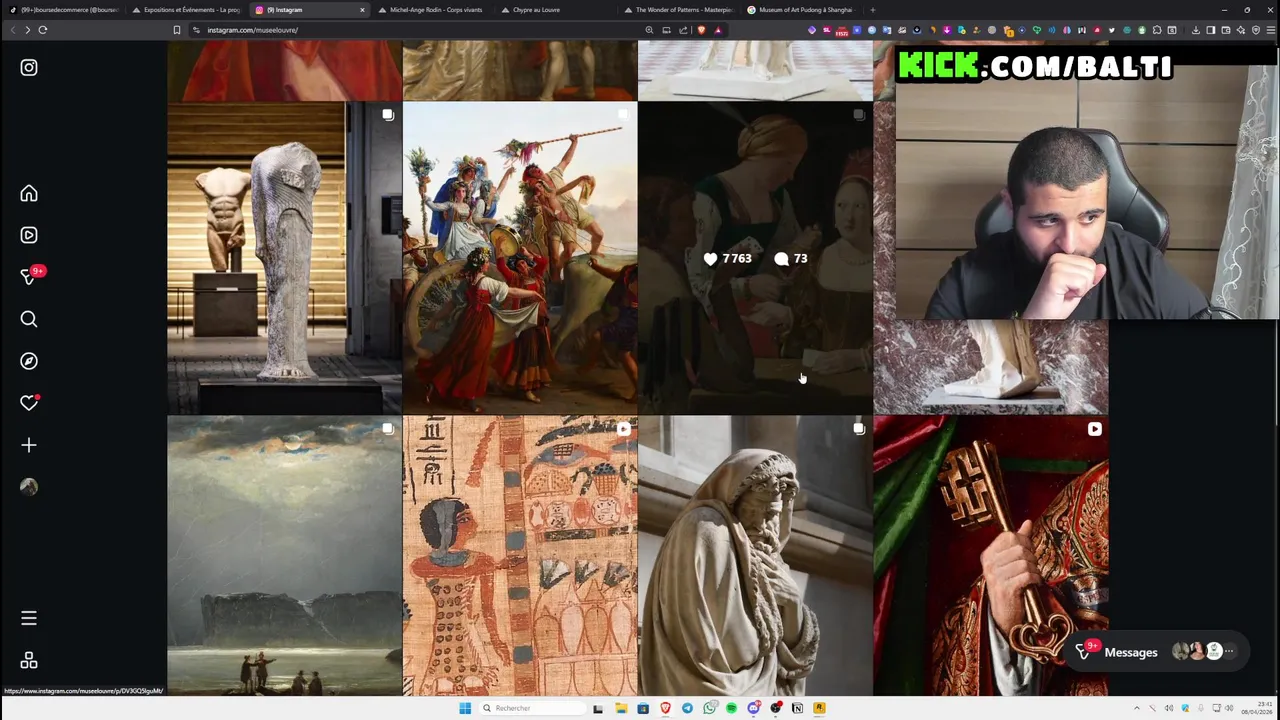This screenshot has height=720, width=1280.
Task: Open Brave browser from the taskbar
Action: click(x=665, y=708)
